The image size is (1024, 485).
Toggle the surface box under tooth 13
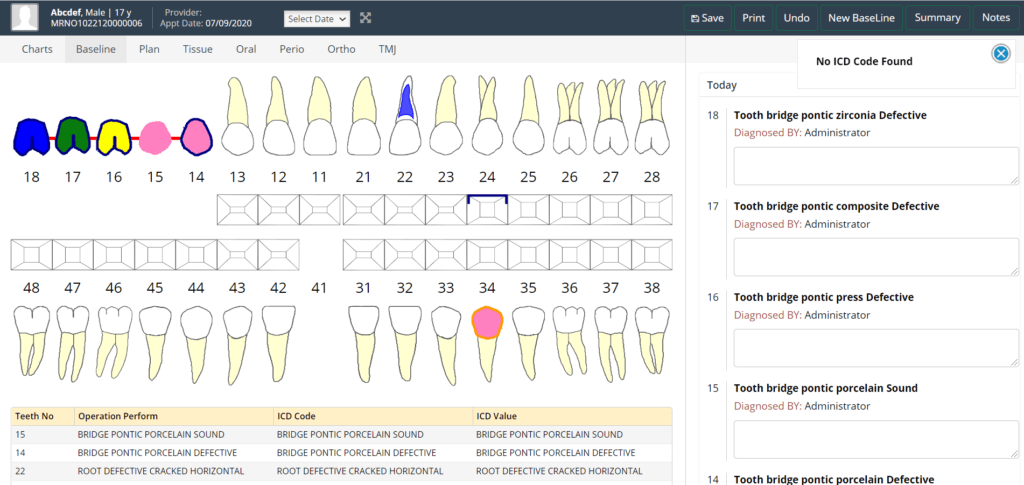[238, 208]
